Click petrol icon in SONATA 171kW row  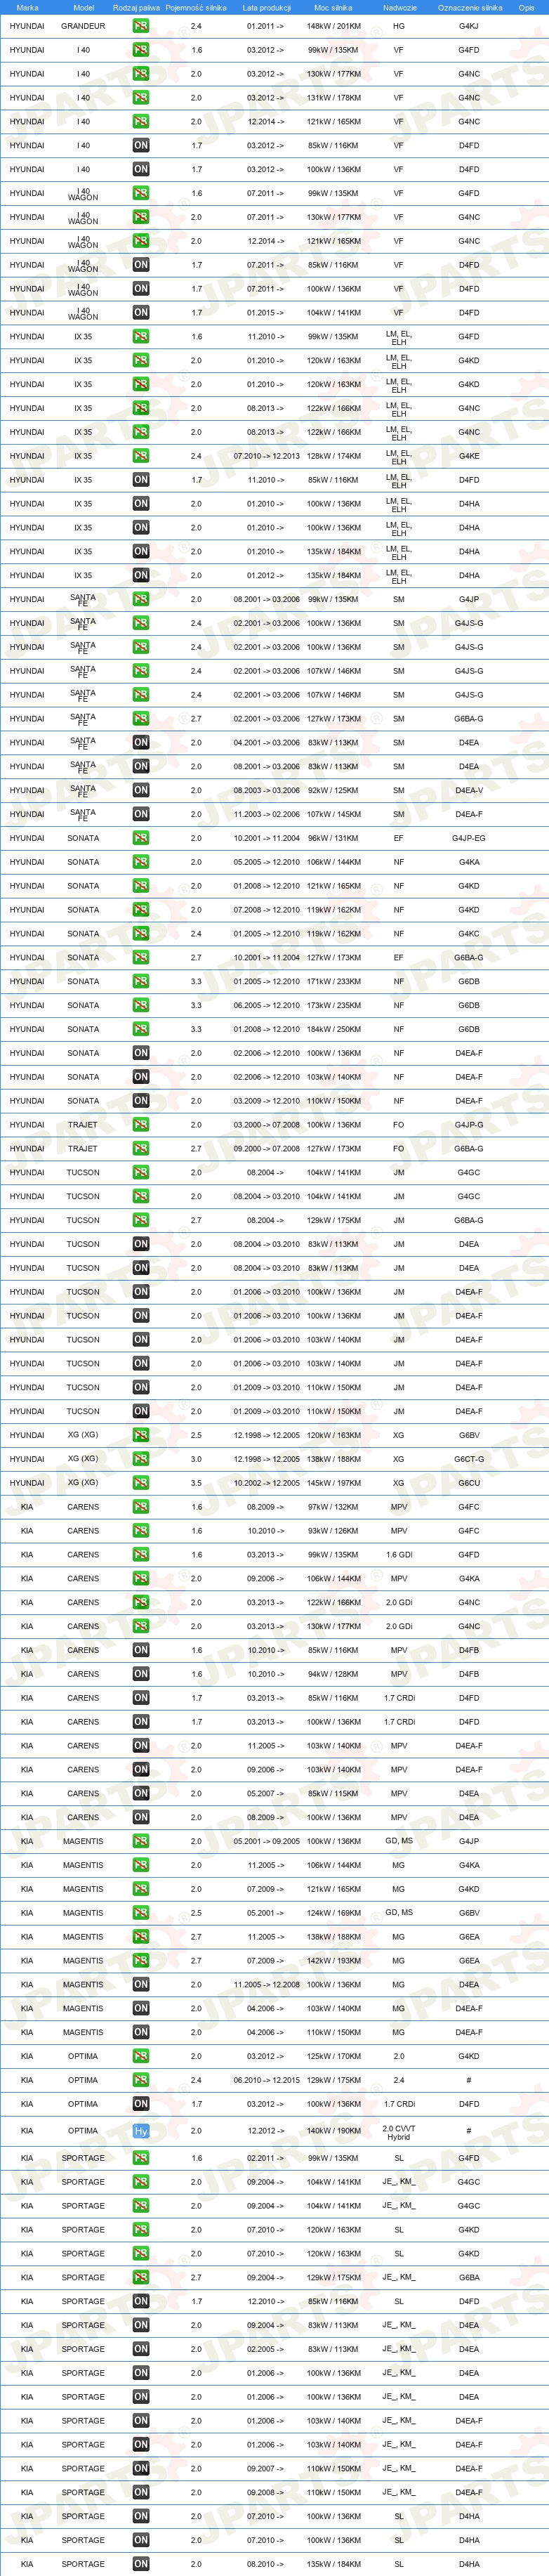pyautogui.click(x=141, y=981)
